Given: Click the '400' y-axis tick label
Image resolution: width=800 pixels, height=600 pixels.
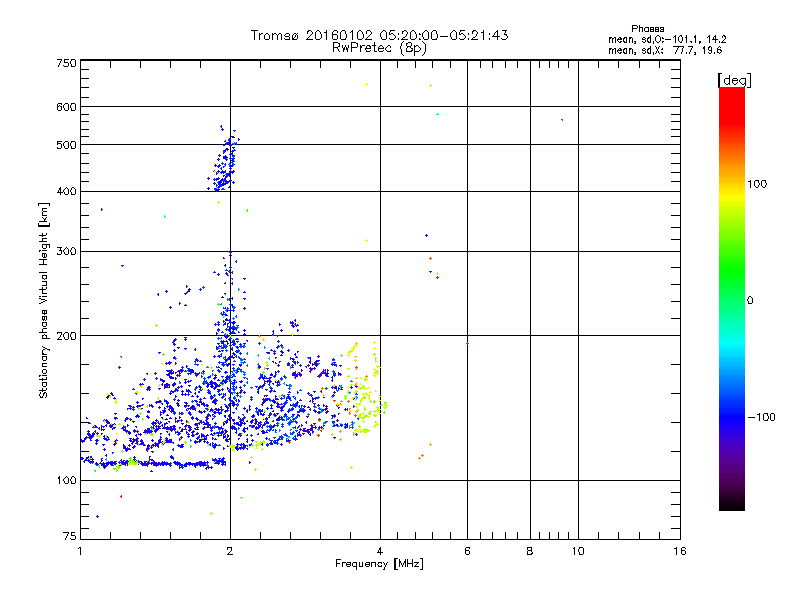Looking at the screenshot, I should click(x=66, y=191).
